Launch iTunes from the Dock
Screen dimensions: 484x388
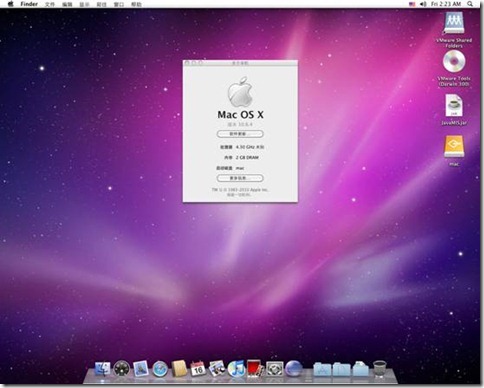coord(236,369)
